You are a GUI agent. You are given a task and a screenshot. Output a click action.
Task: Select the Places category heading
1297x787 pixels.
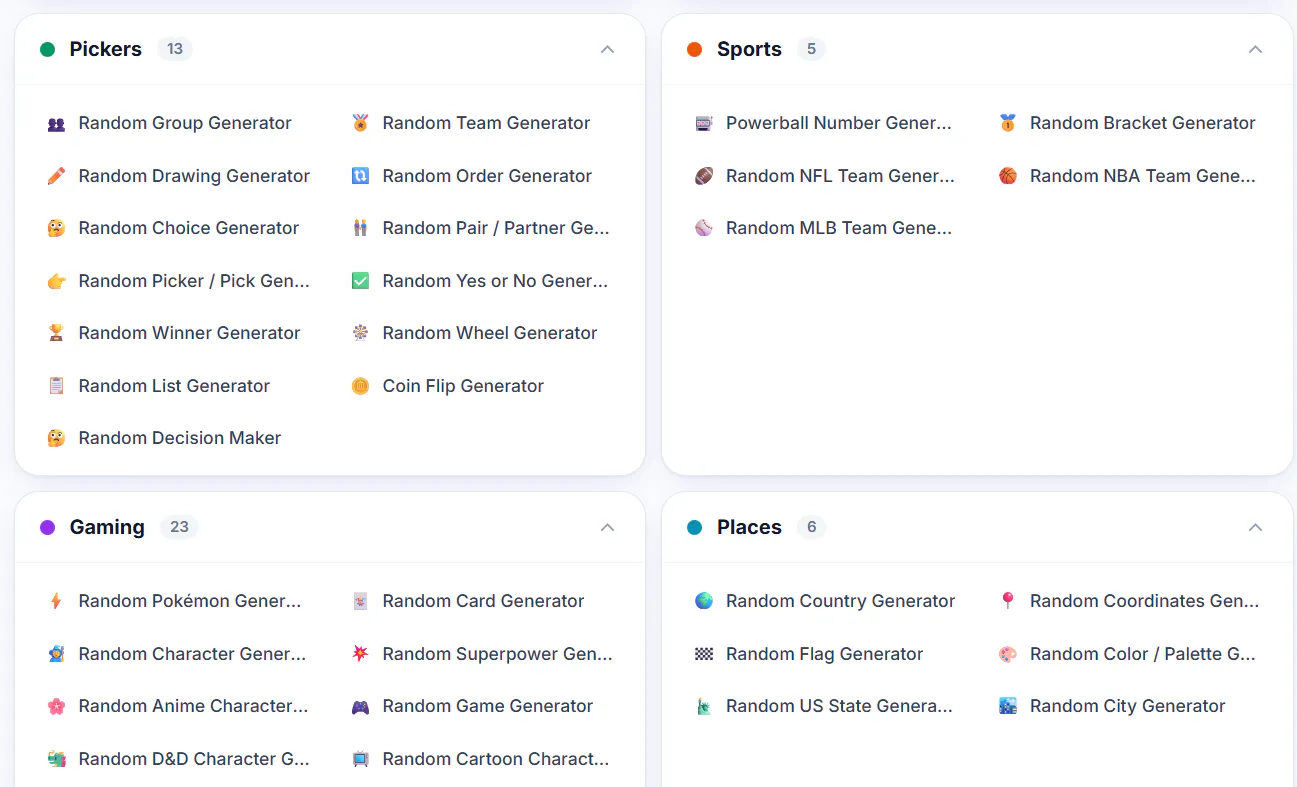coord(749,527)
